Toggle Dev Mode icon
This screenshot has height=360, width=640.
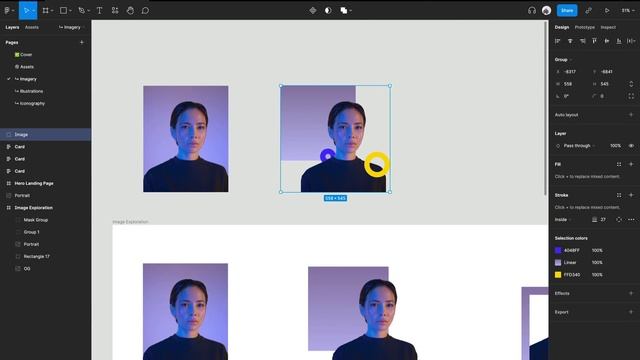(588, 11)
